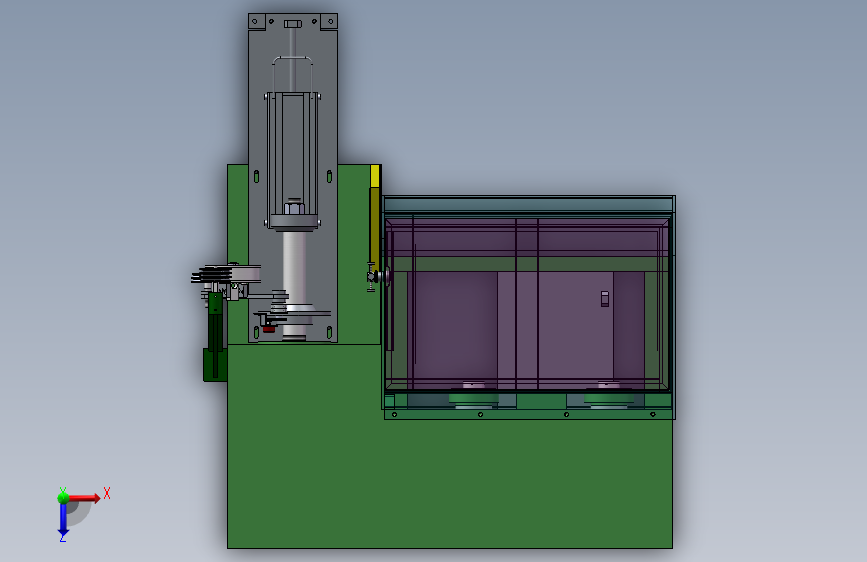Click the green Y axis dot of triad

[63, 498]
